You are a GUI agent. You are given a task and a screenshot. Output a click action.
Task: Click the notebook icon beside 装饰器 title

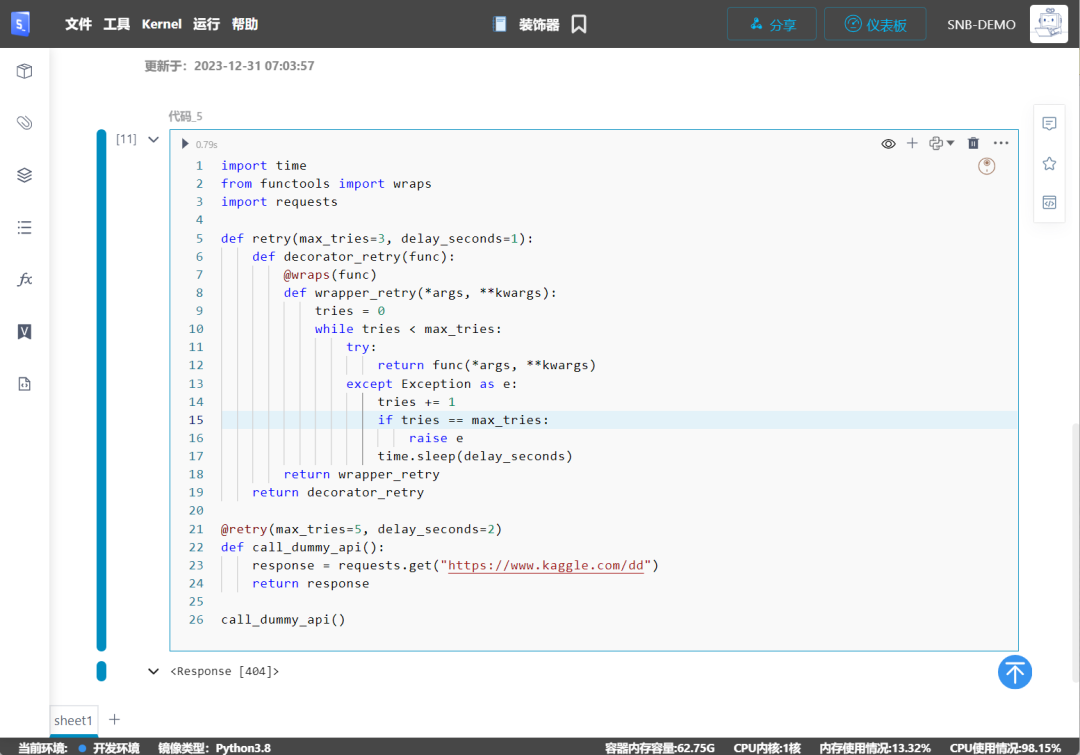tap(500, 24)
